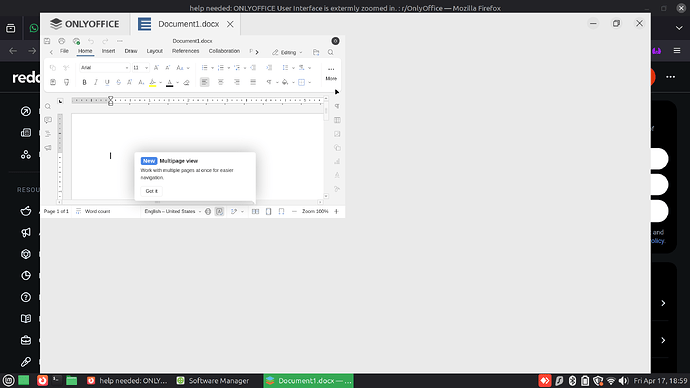Click the Word count status bar icon
Viewport: 690px width, 388px height.
[x=78, y=212]
